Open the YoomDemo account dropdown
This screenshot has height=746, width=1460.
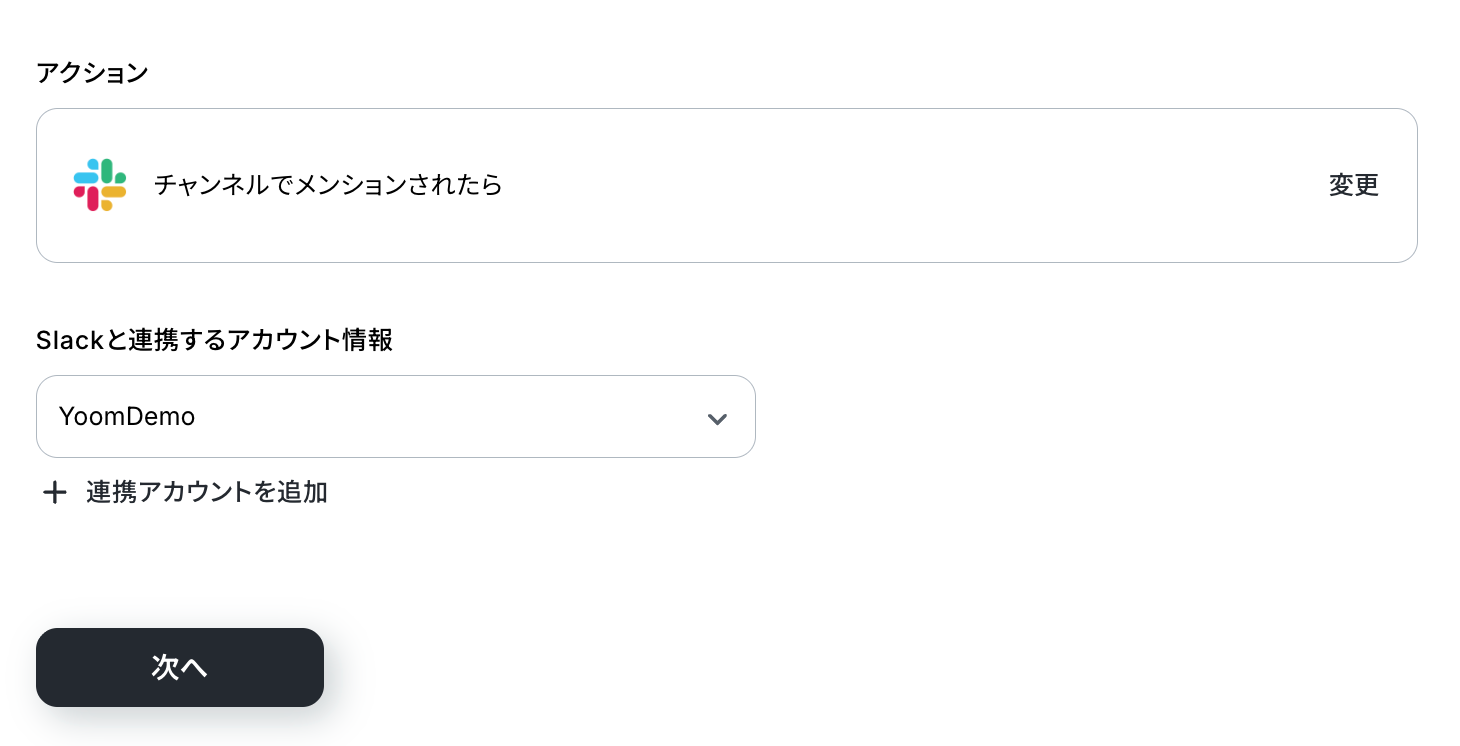click(395, 417)
